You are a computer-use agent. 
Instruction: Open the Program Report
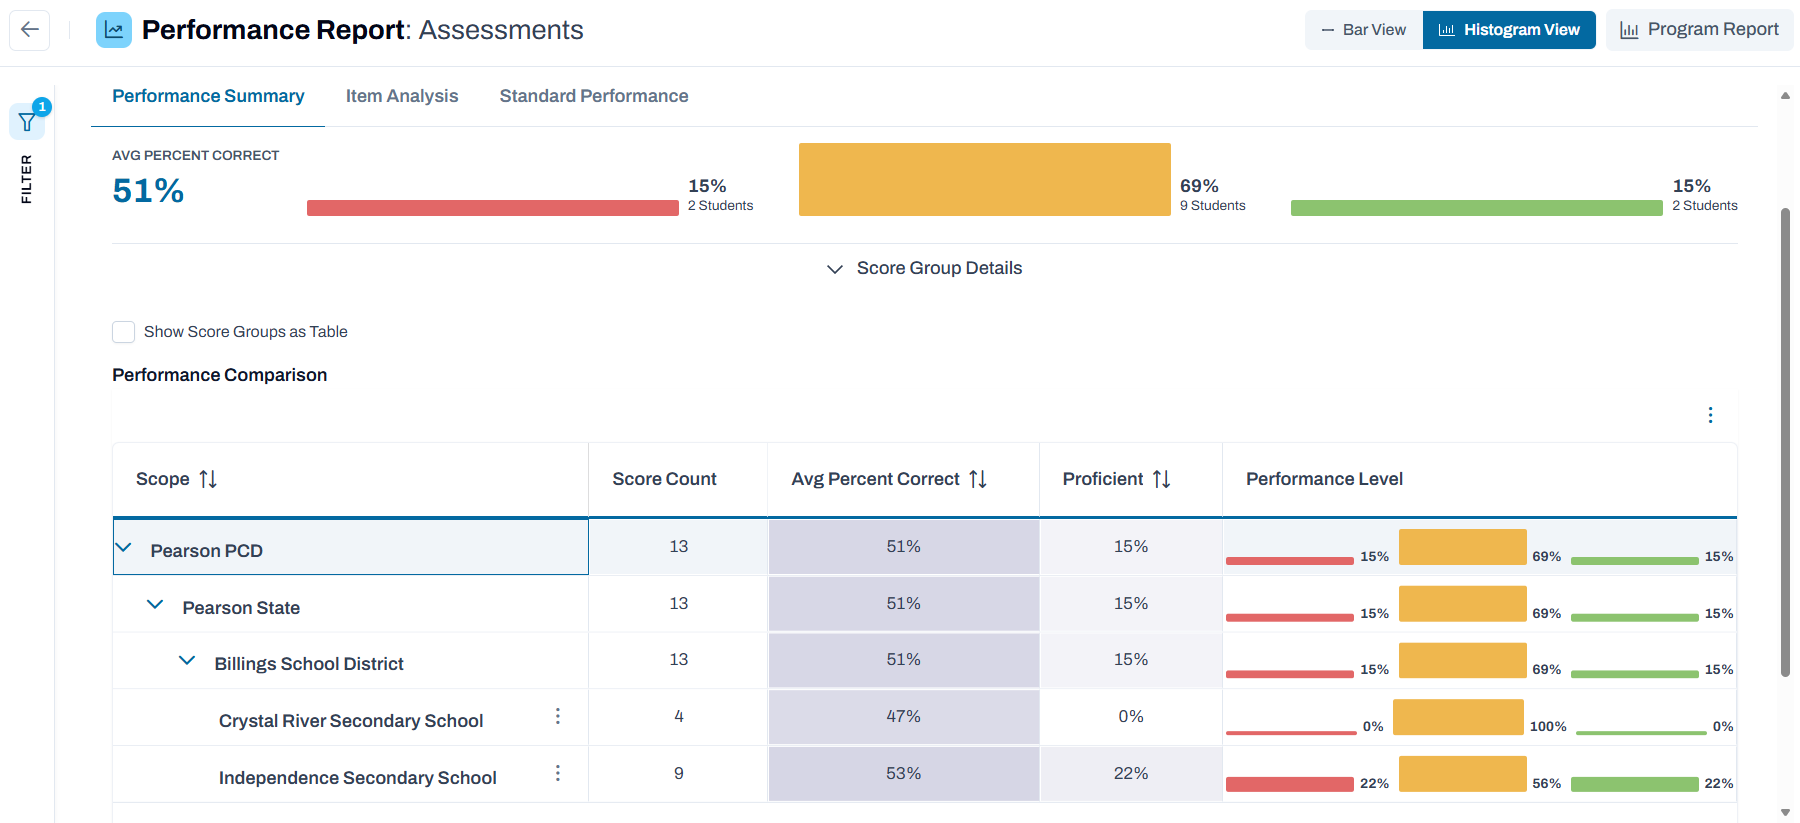click(1699, 30)
